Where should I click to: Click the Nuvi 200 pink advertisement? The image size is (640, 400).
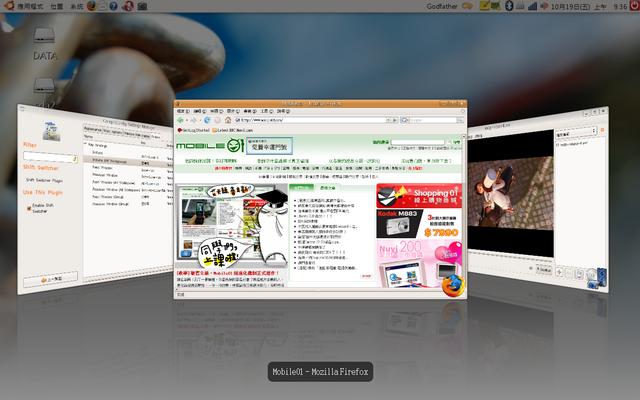tap(419, 263)
